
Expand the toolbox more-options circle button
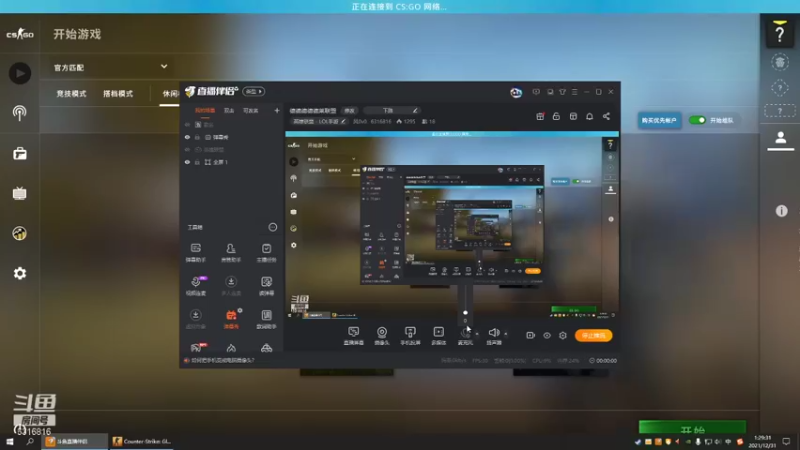coord(273,227)
